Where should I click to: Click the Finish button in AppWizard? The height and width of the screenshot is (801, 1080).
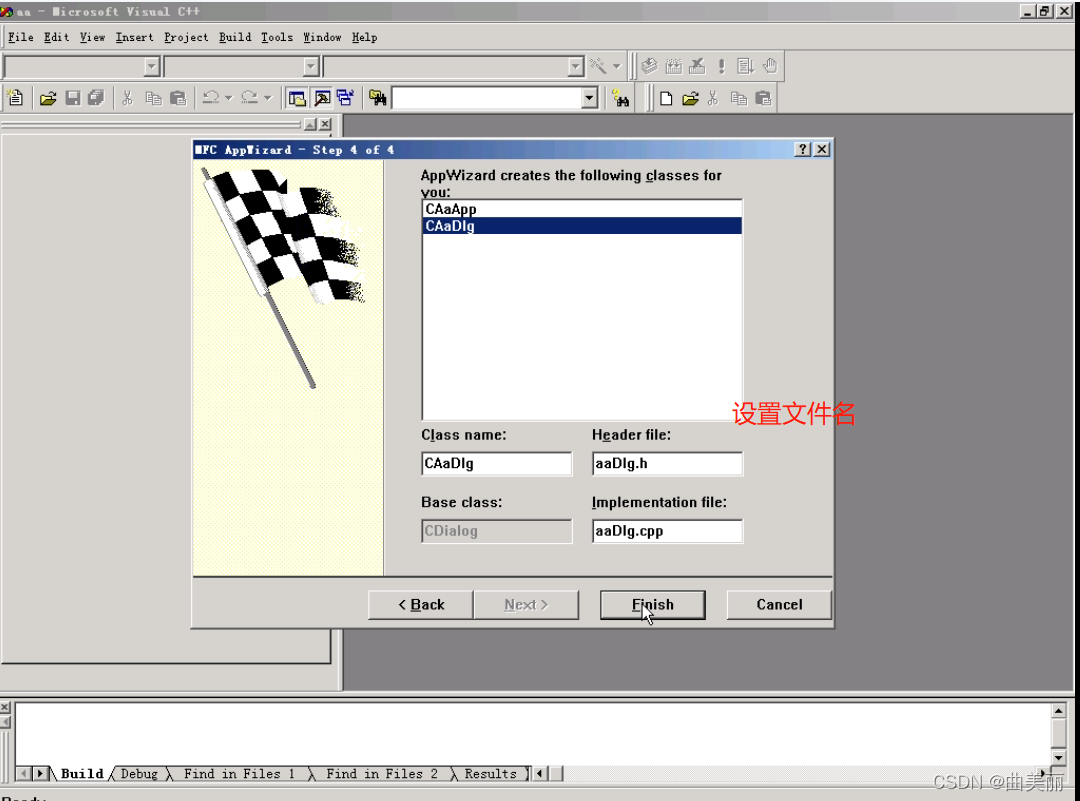(652, 605)
